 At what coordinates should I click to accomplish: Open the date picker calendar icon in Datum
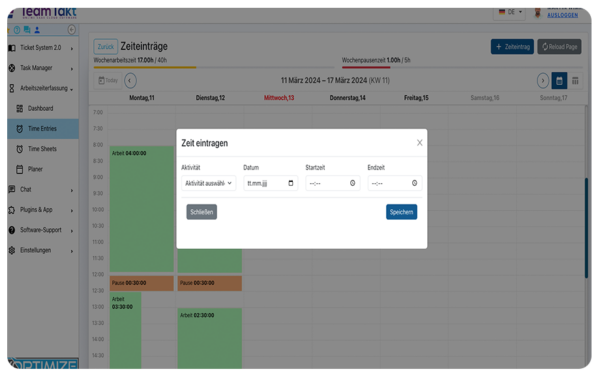point(291,183)
